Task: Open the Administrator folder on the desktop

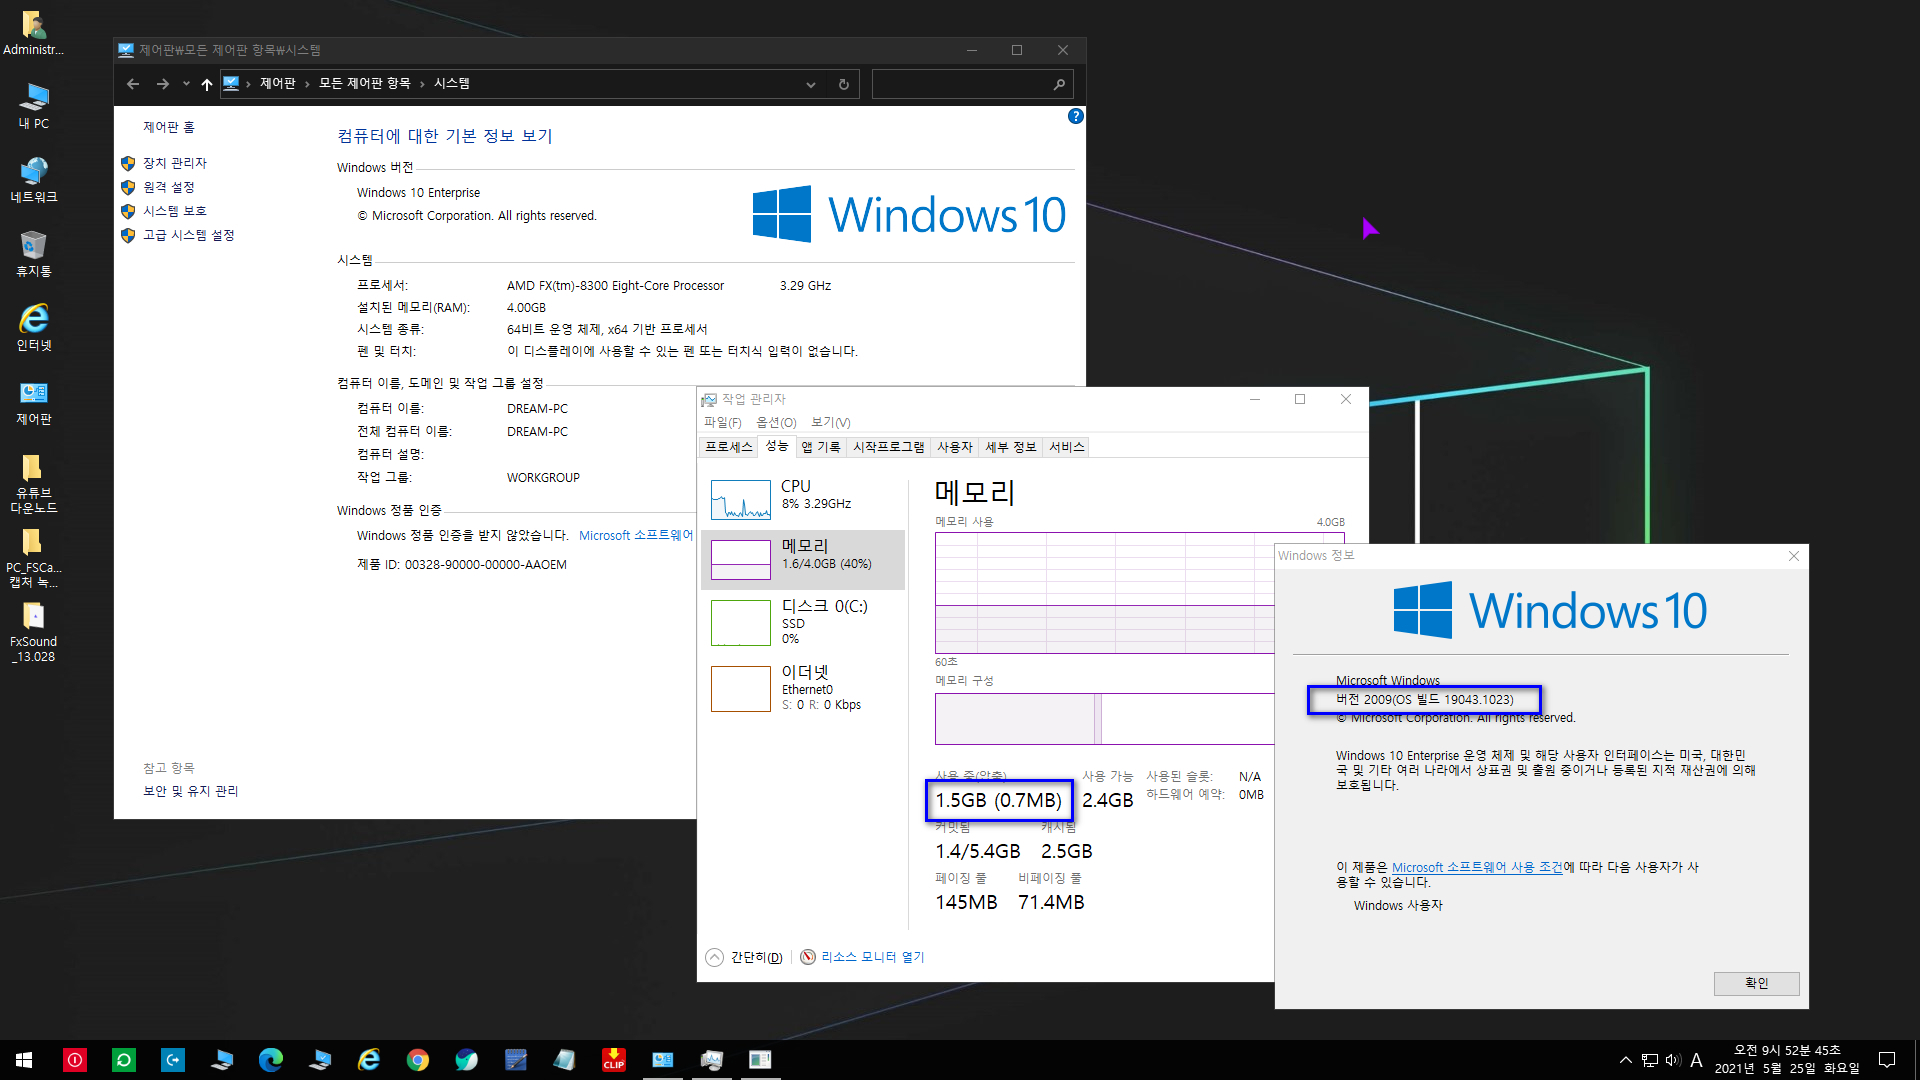Action: (x=34, y=32)
